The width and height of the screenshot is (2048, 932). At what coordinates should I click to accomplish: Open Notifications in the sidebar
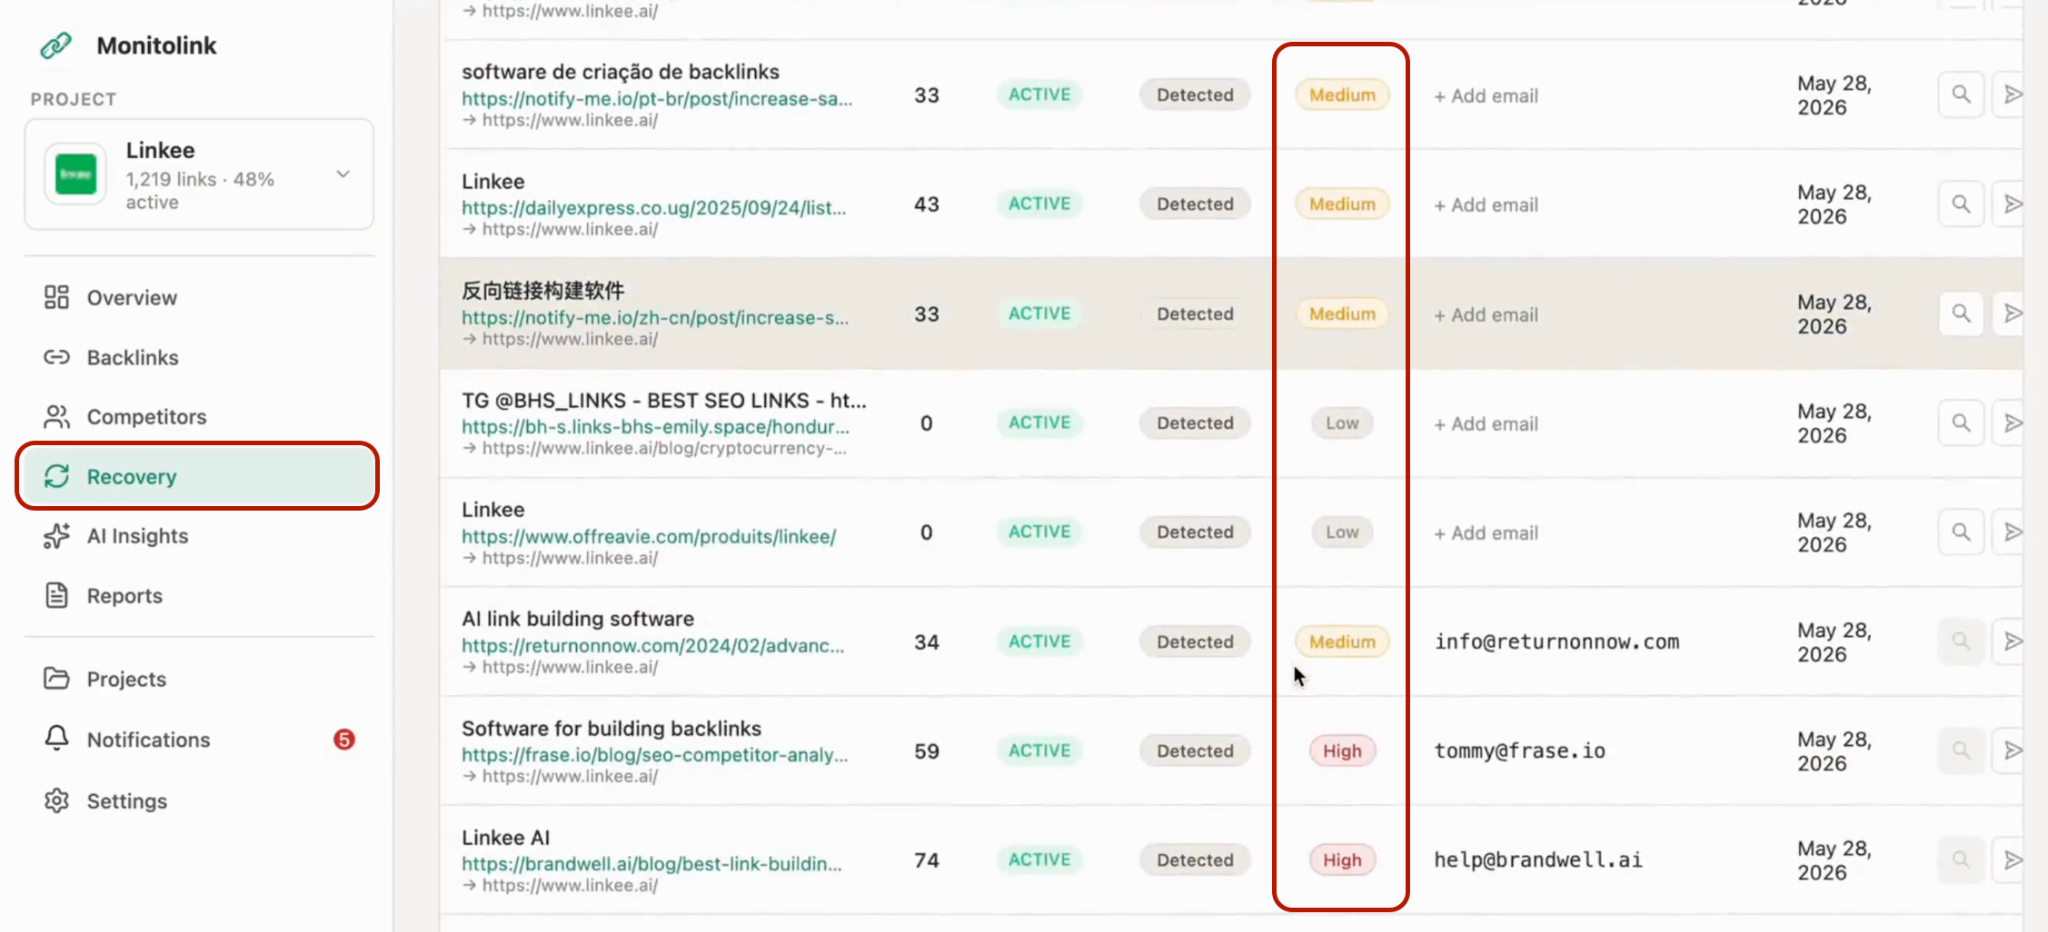[198, 740]
